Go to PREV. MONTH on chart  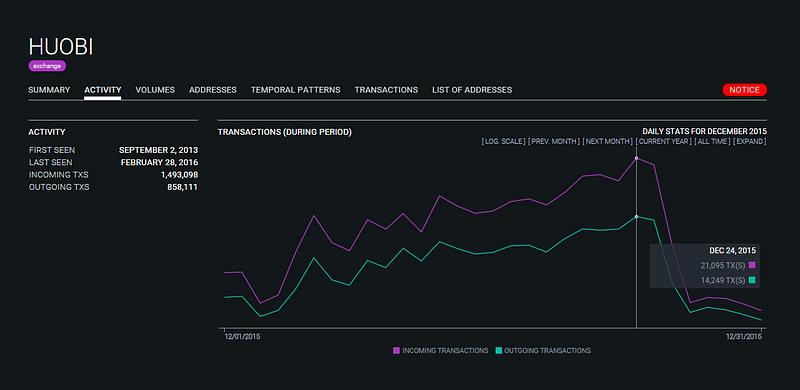(554, 141)
